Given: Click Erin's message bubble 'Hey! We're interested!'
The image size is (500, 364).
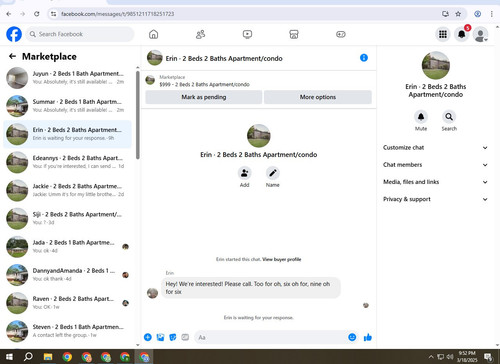Looking at the screenshot, I should (251, 288).
